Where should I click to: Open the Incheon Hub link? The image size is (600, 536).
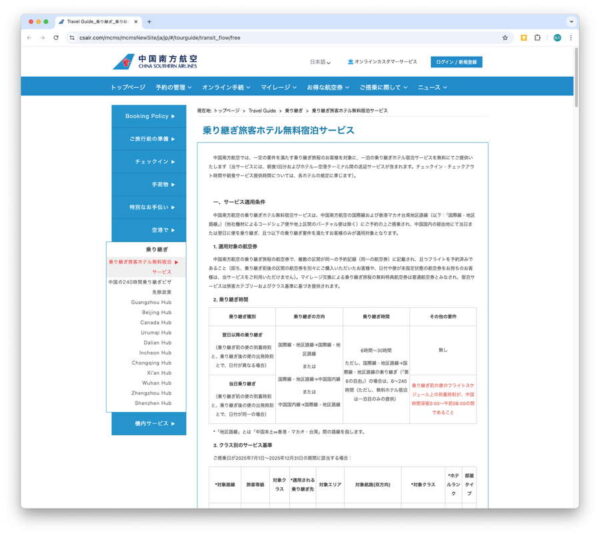click(155, 353)
